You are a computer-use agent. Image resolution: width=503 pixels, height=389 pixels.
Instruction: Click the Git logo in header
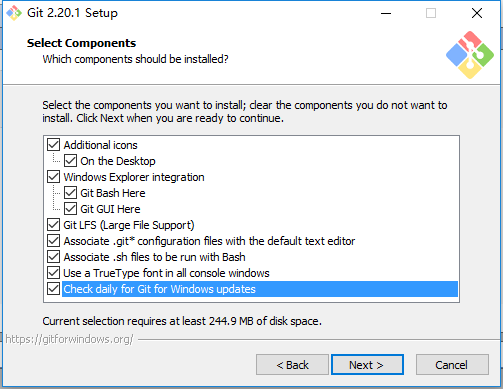click(x=470, y=55)
